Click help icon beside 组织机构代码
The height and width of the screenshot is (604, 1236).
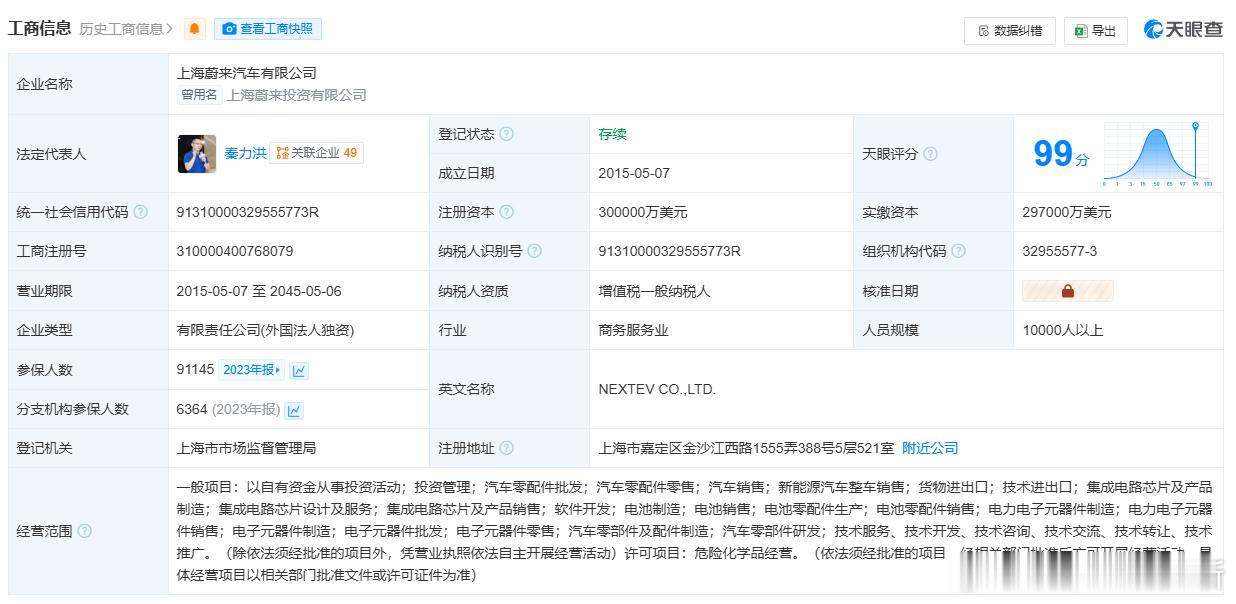(958, 251)
